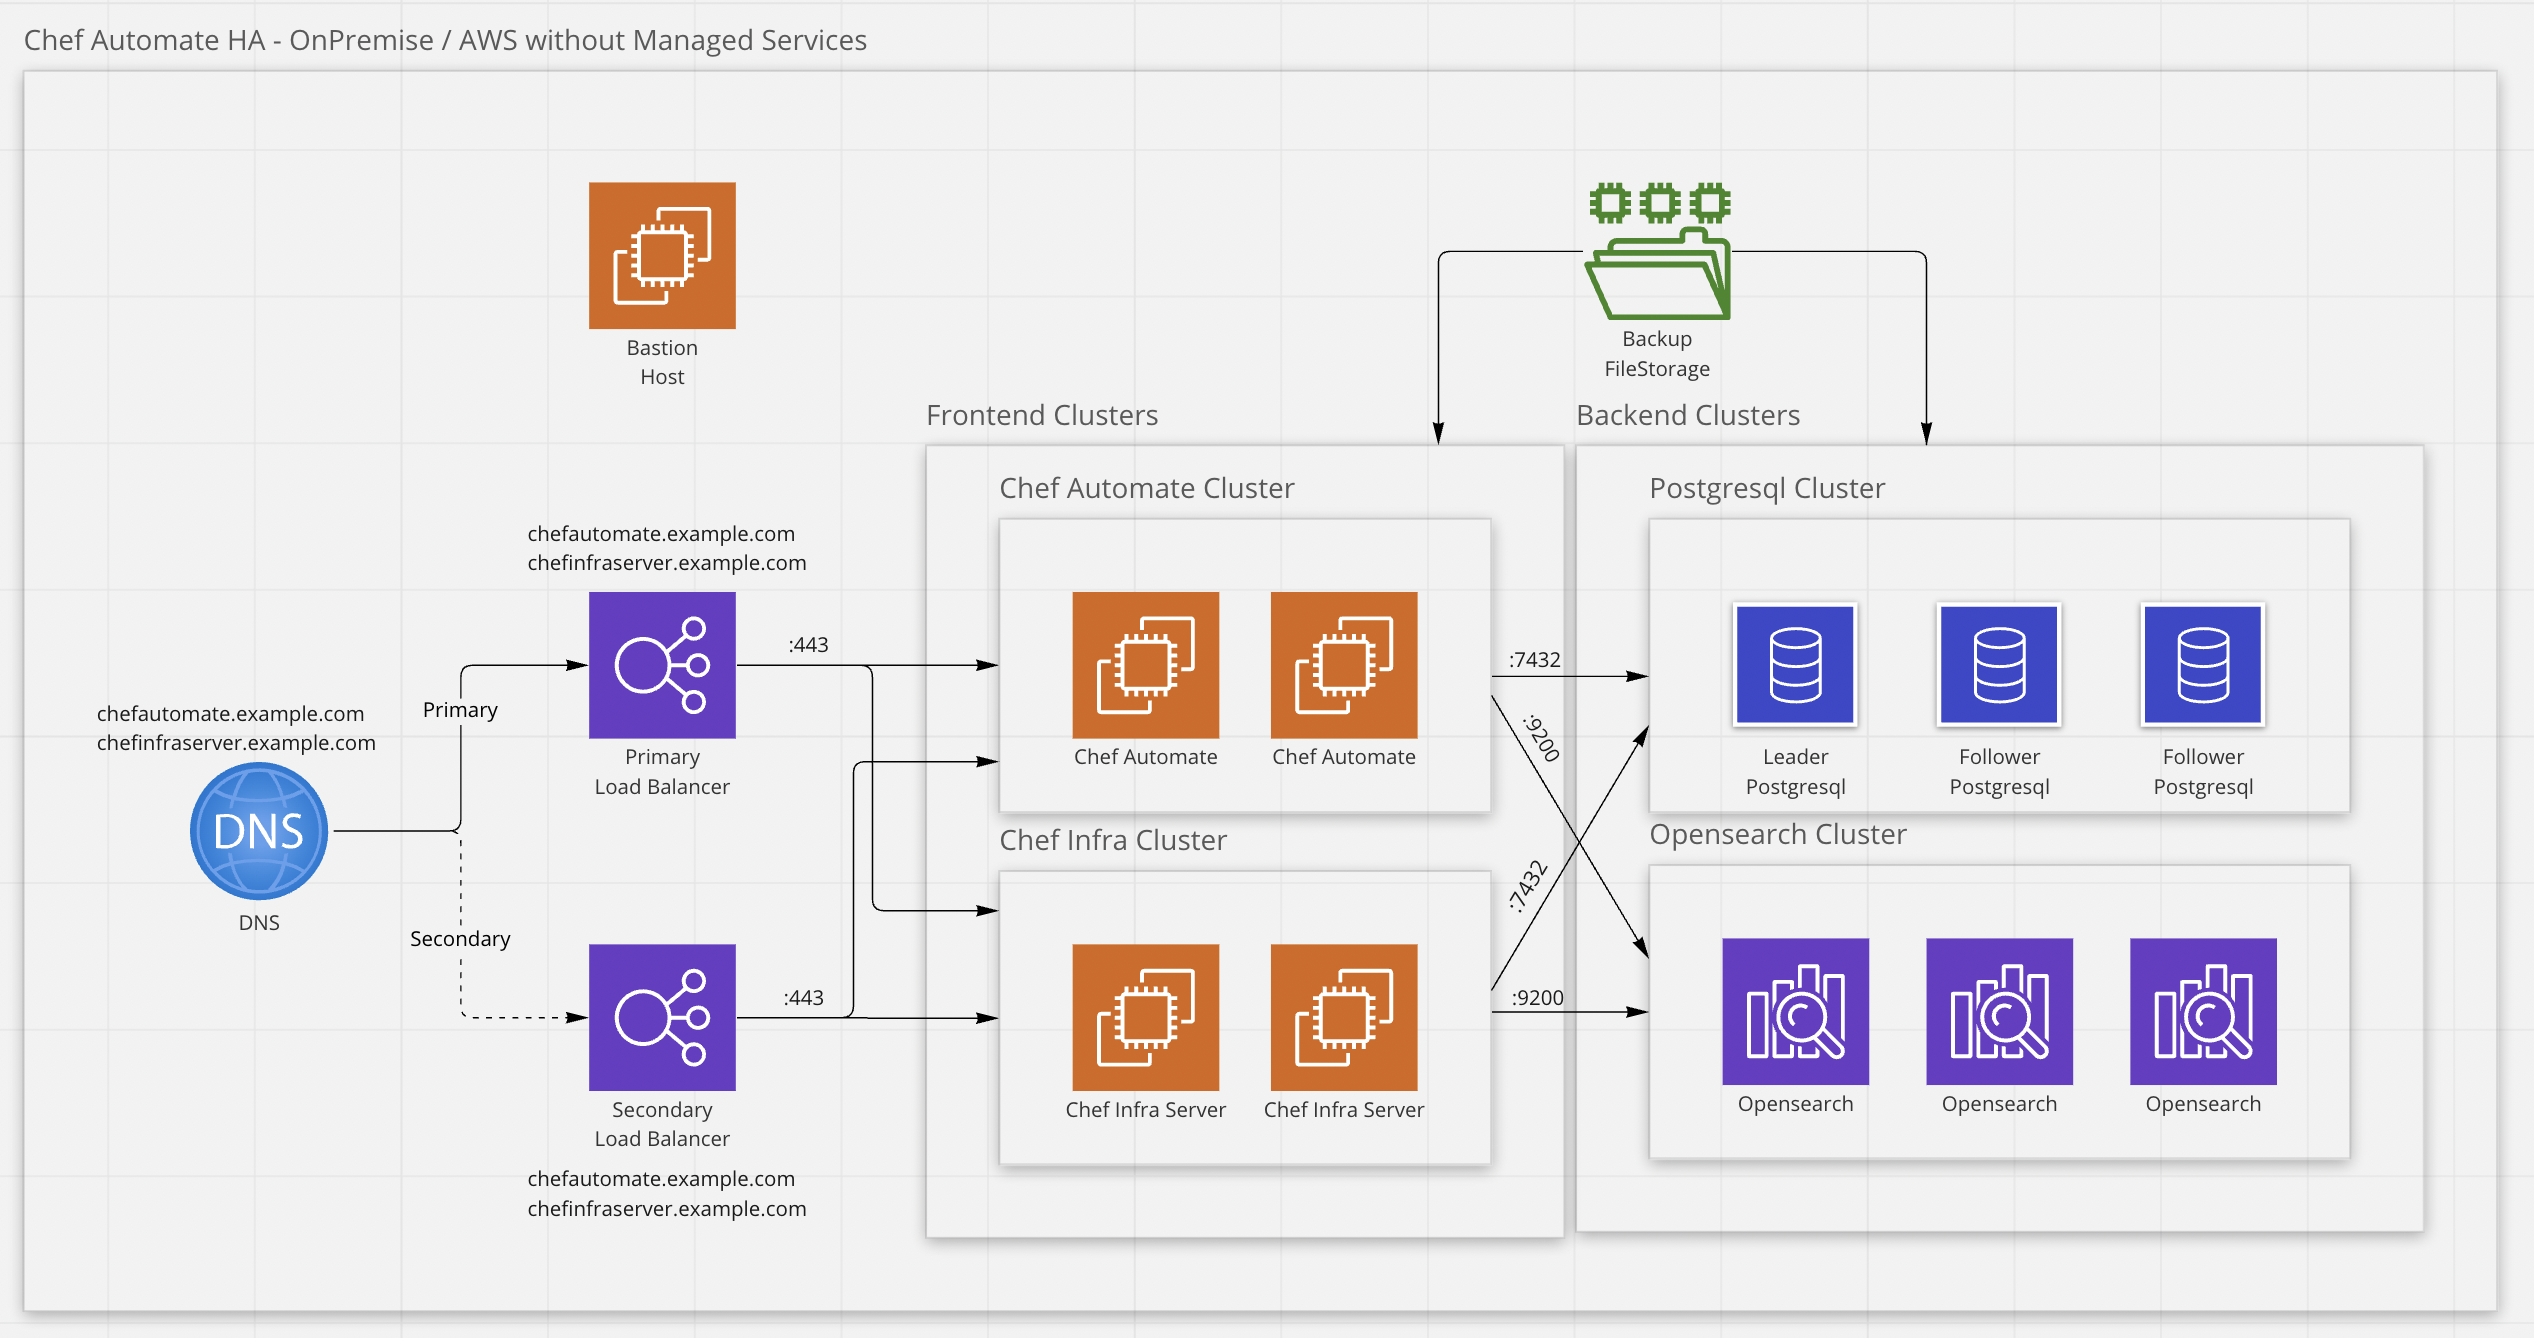This screenshot has width=2534, height=1338.
Task: Click the :443 label near Secondary Load Balancer
Action: click(804, 998)
